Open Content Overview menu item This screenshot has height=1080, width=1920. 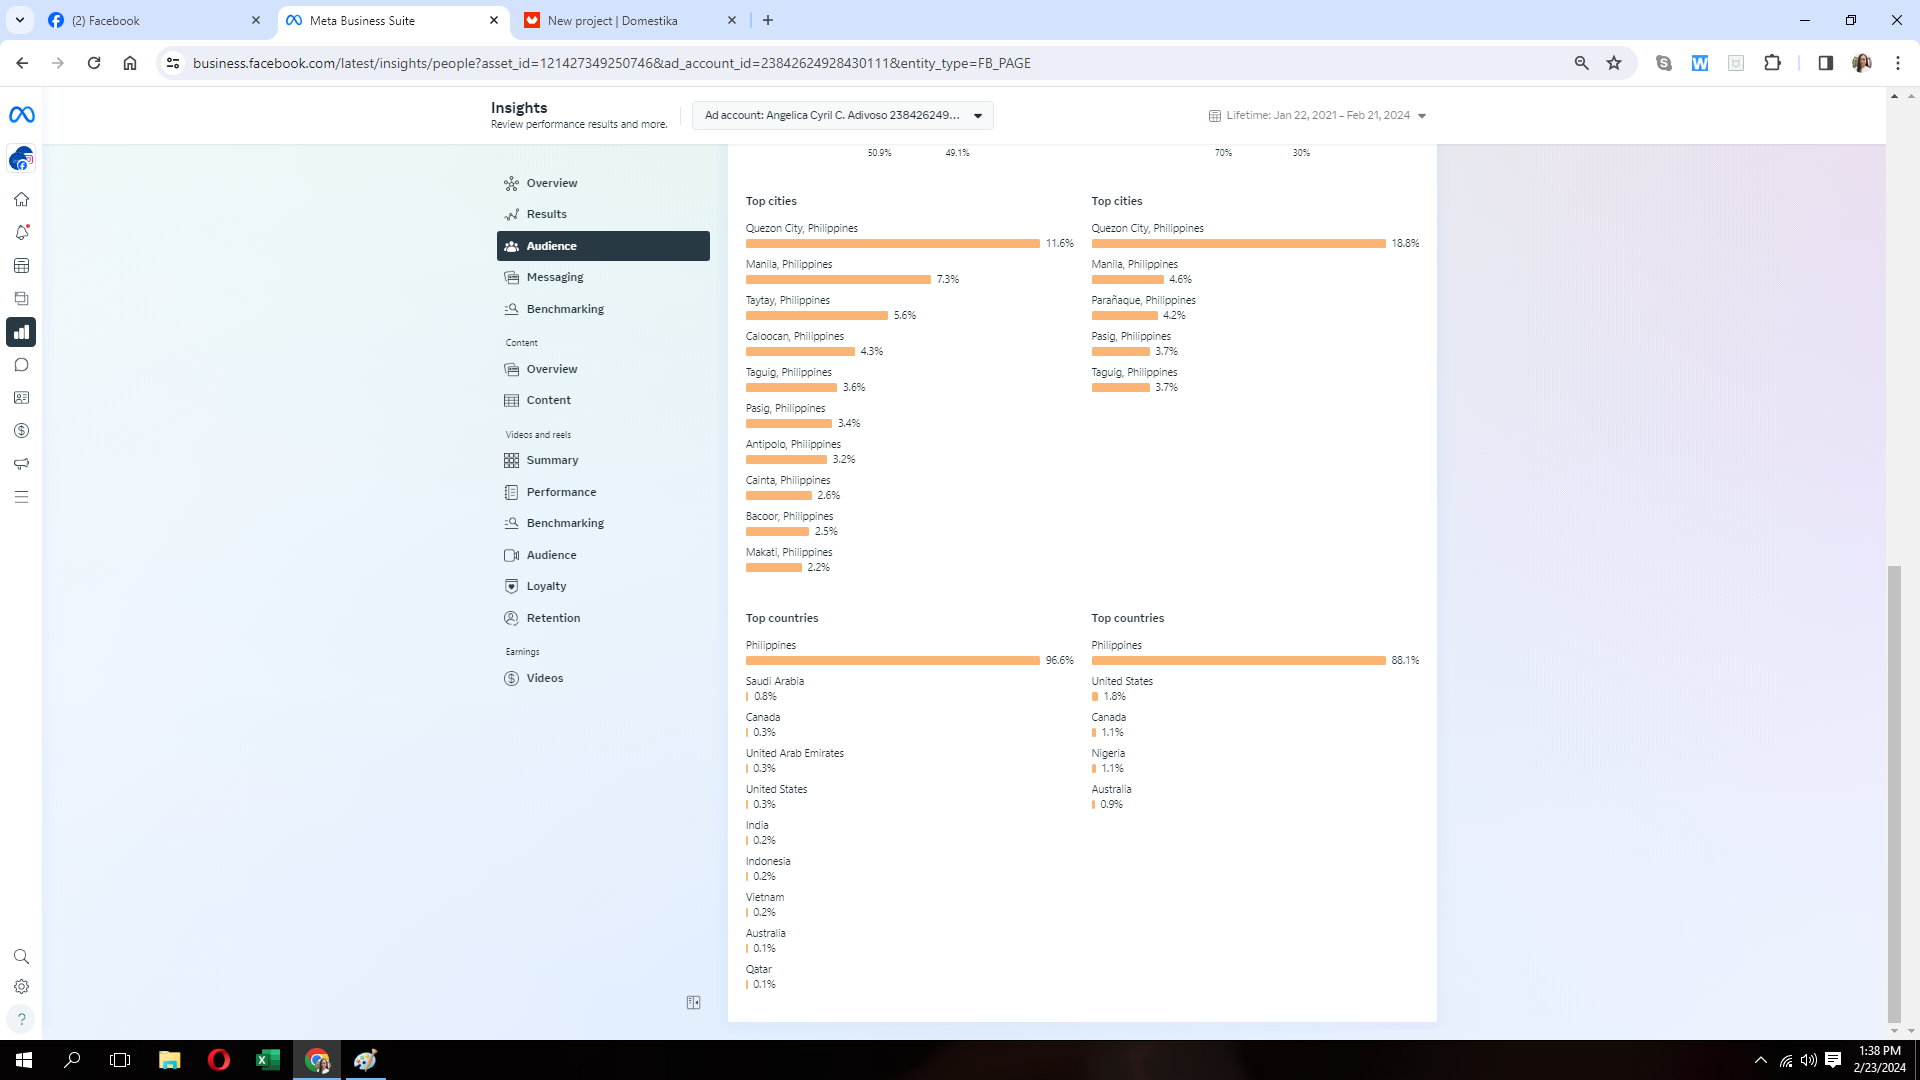pos(603,369)
